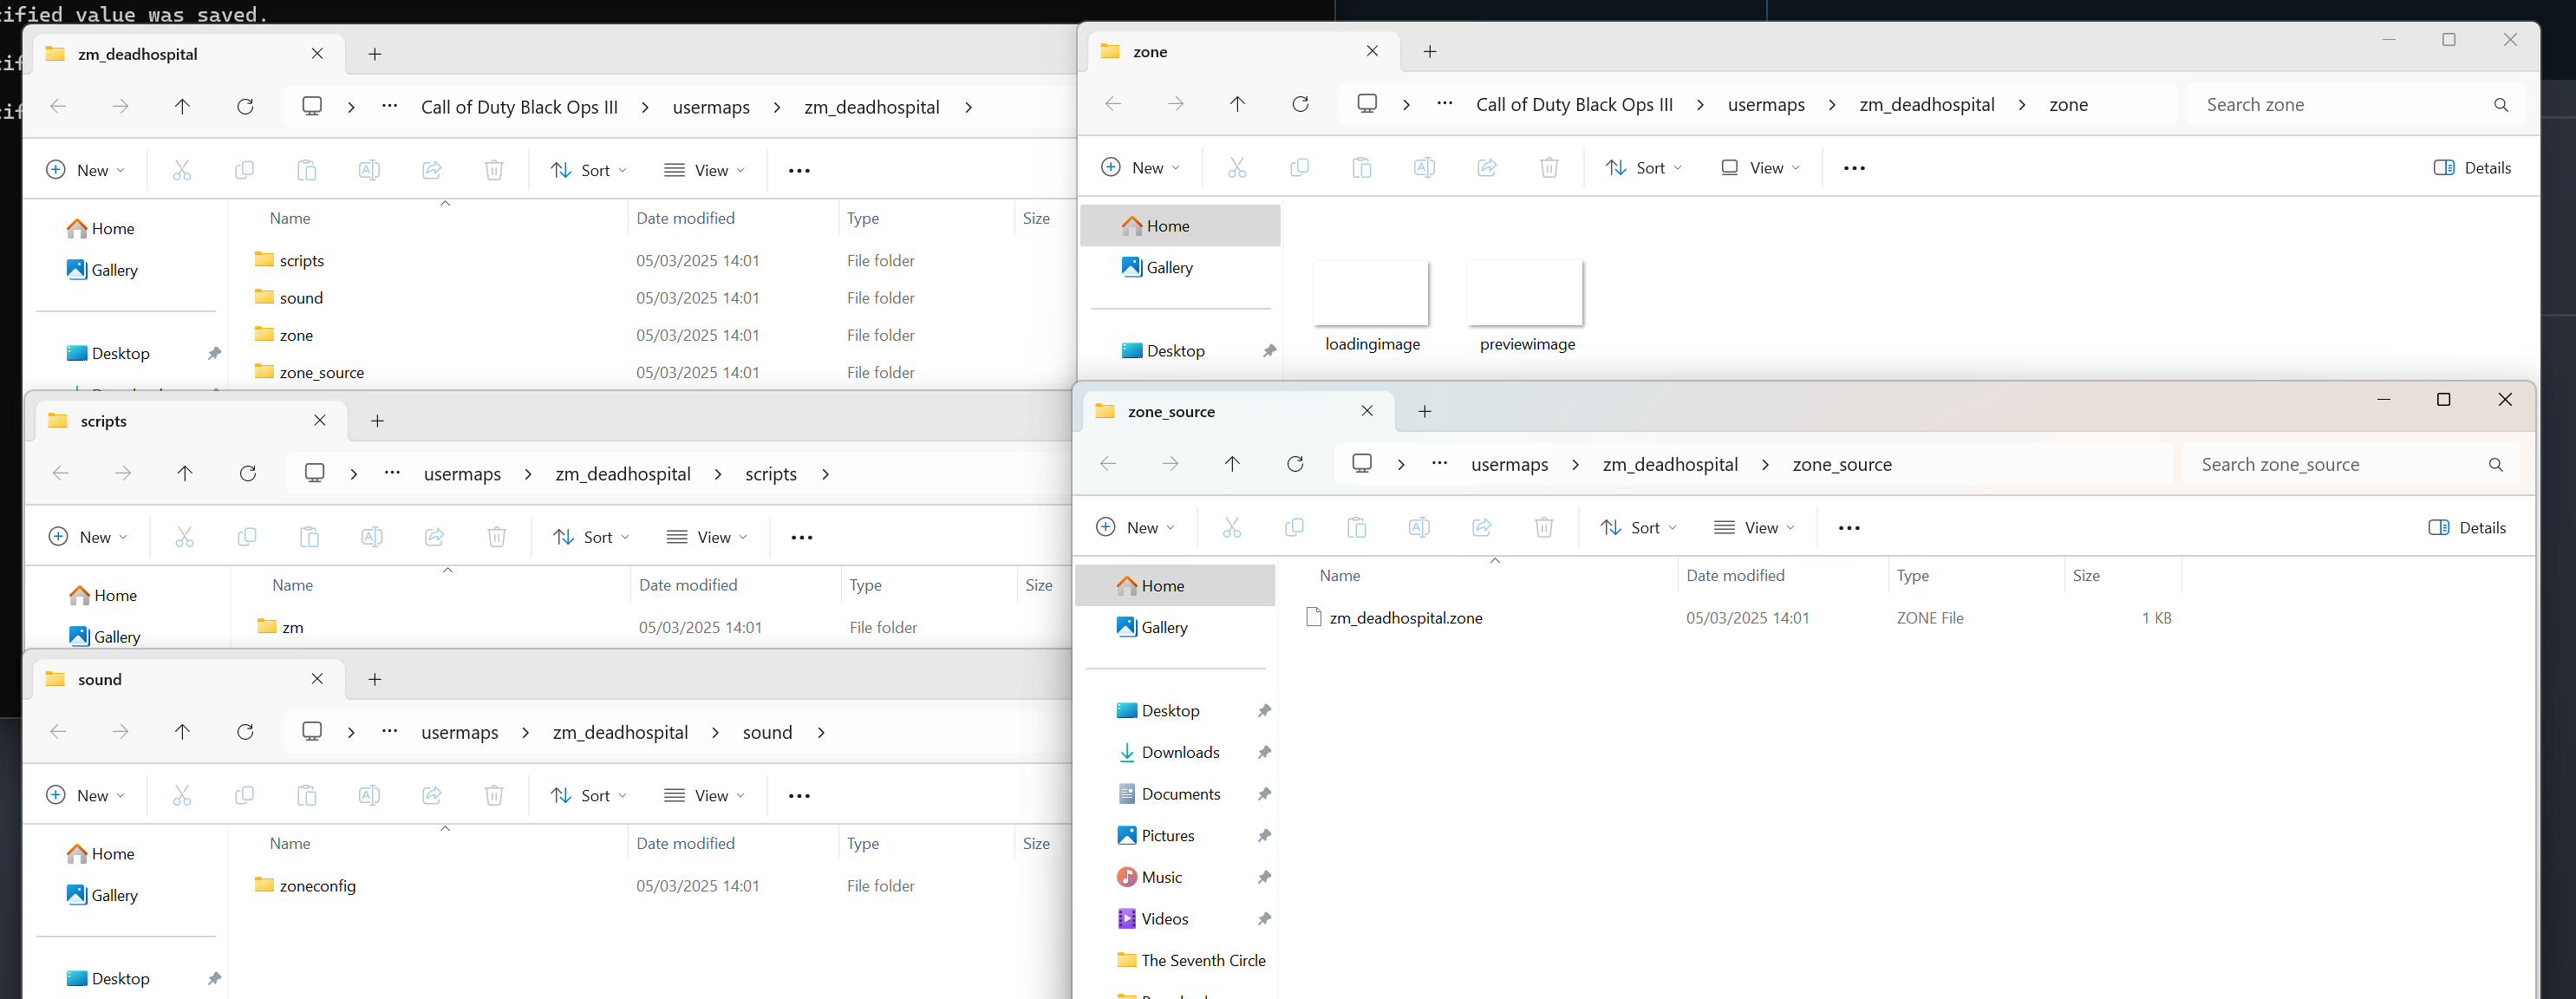Click the Refresh icon in zone window

[1300, 104]
